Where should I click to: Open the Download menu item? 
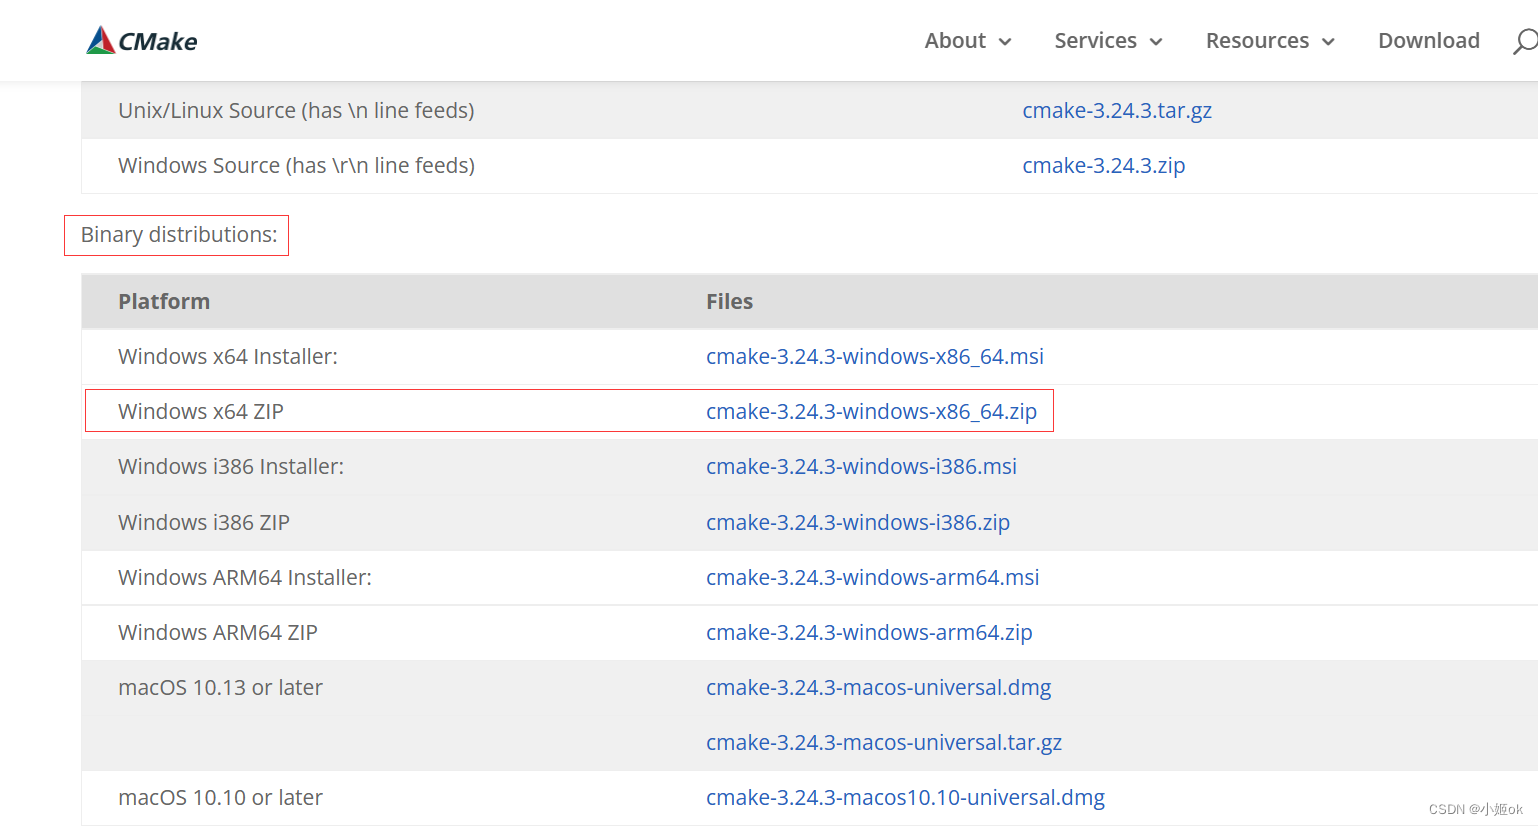tap(1429, 41)
